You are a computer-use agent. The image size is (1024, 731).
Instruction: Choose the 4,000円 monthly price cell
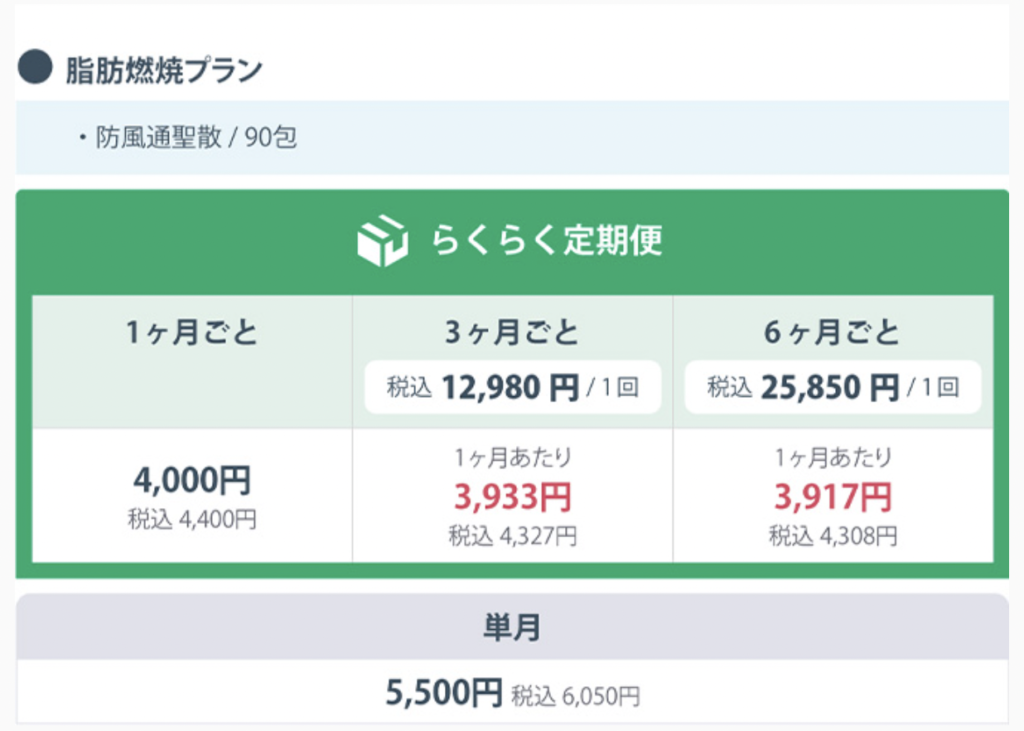point(192,480)
